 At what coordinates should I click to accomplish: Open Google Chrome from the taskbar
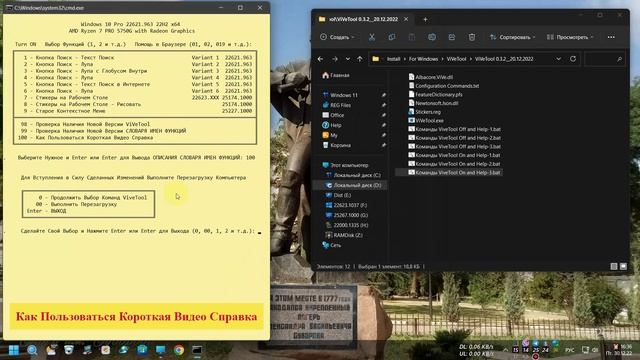click(x=179, y=350)
